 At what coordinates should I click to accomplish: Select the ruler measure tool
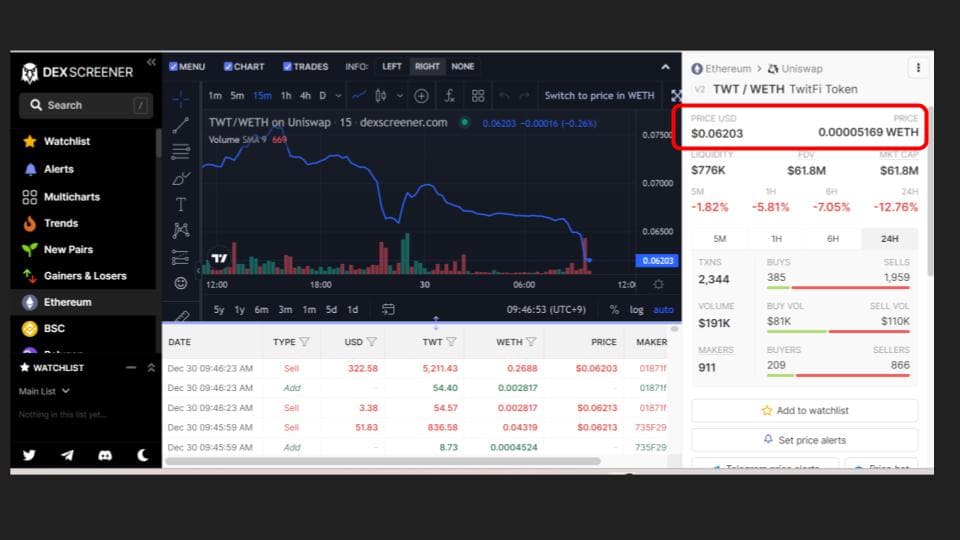(x=182, y=316)
